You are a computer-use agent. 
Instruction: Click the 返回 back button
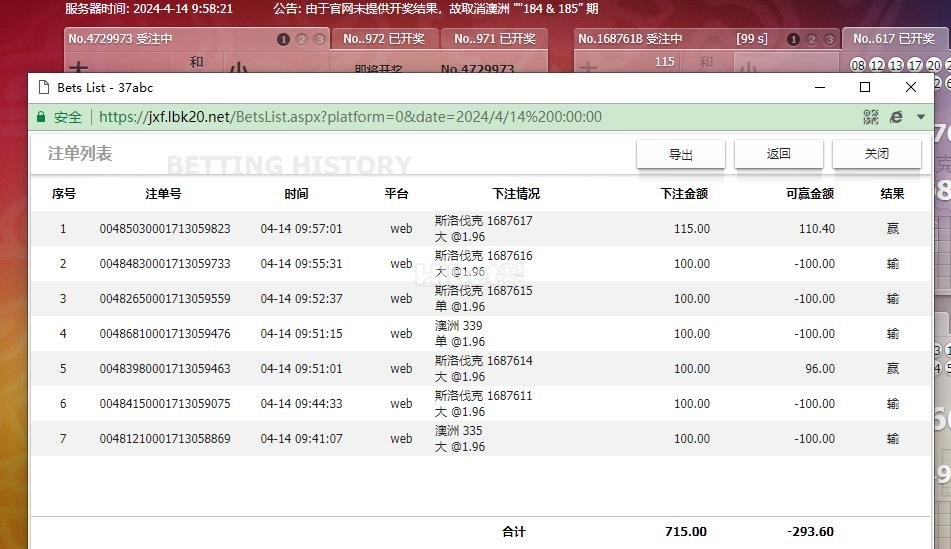pos(779,154)
